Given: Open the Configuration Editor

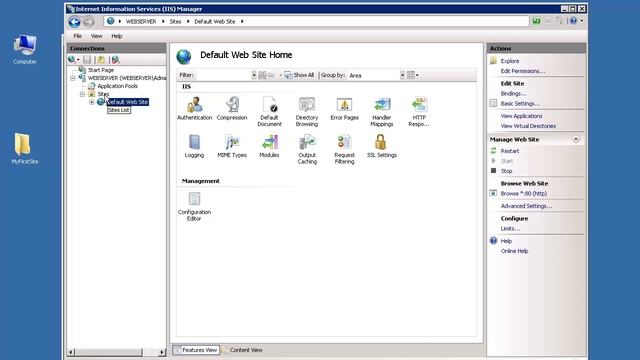Looking at the screenshot, I should click(194, 207).
